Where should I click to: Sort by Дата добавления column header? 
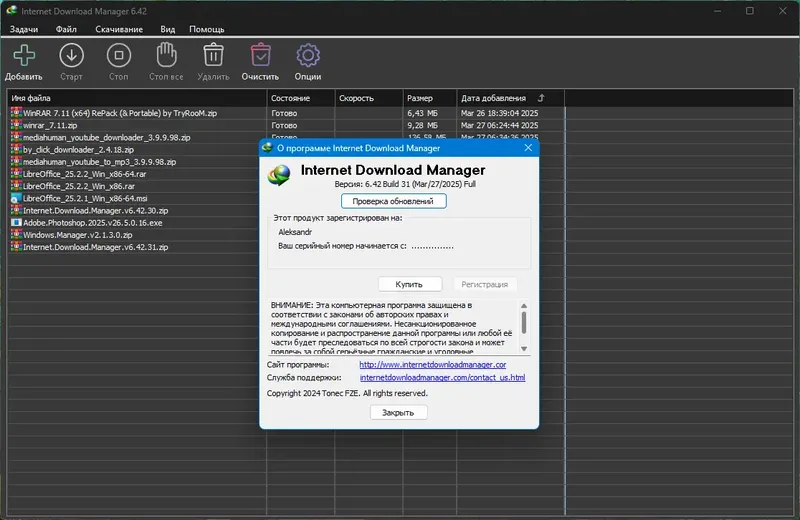[511, 98]
